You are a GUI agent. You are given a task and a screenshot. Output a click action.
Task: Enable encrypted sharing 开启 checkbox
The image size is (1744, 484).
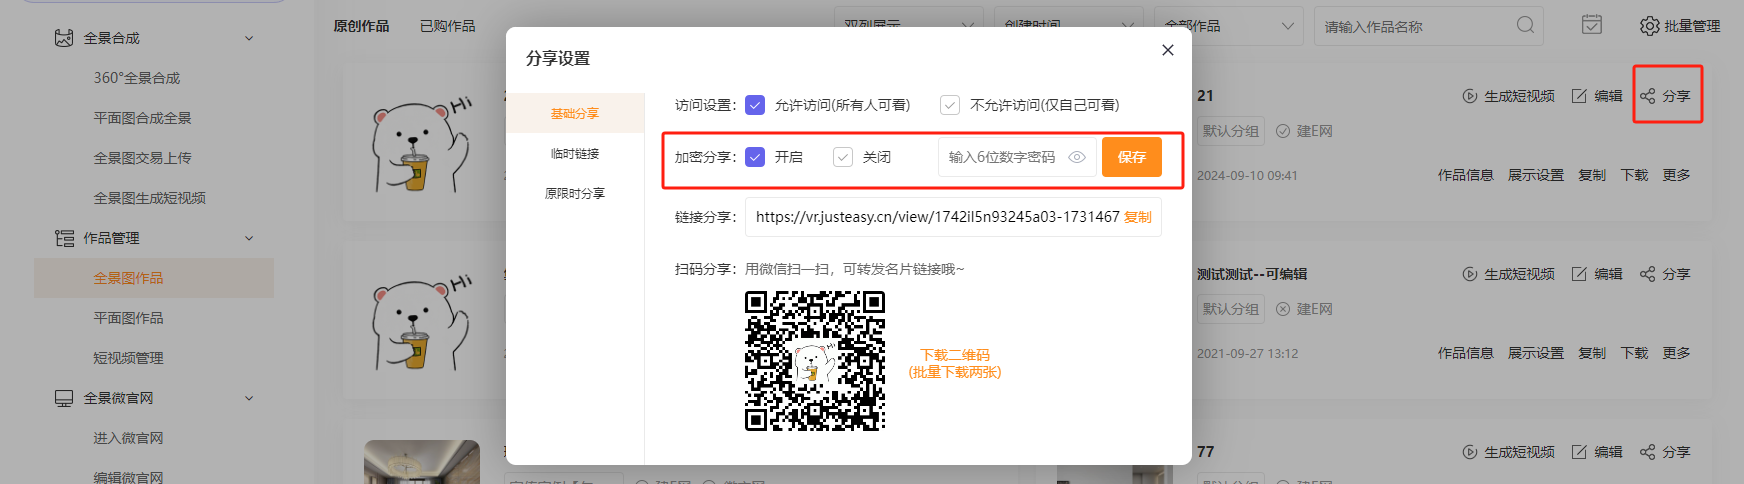[755, 157]
